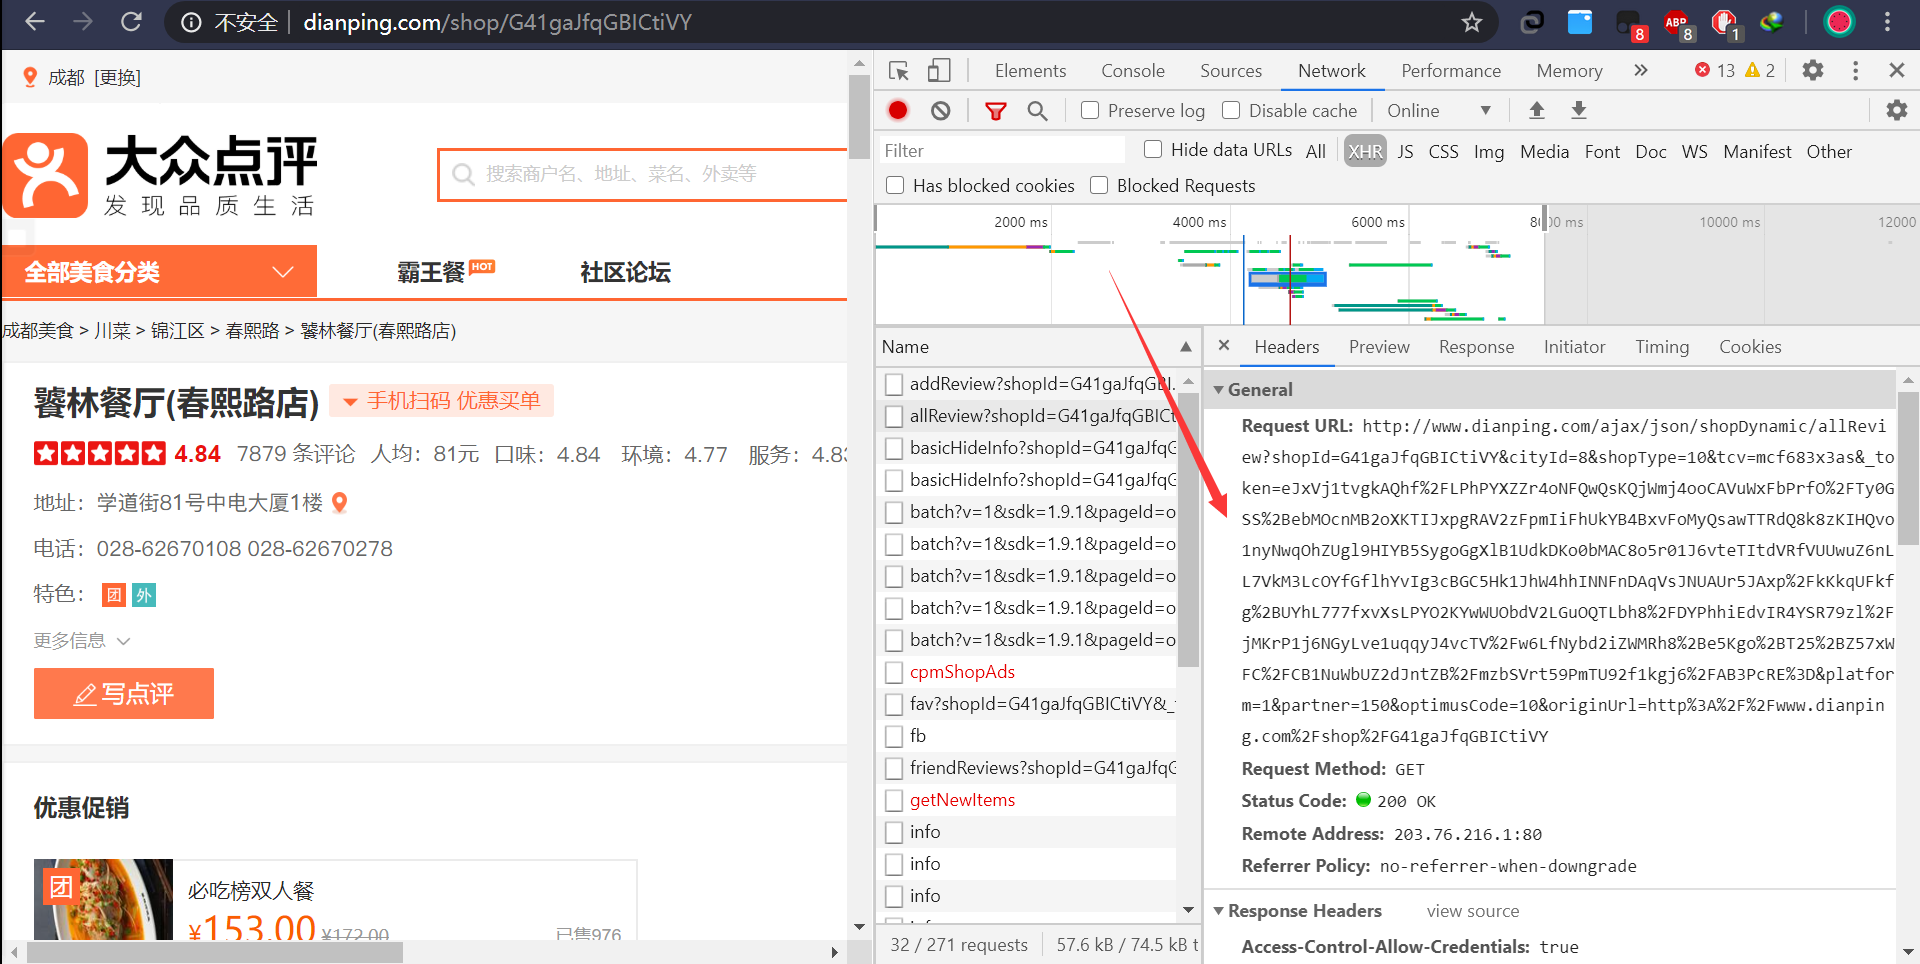Open DevTools settings gear icon
Viewport: 1920px width, 964px height.
pyautogui.click(x=1812, y=70)
